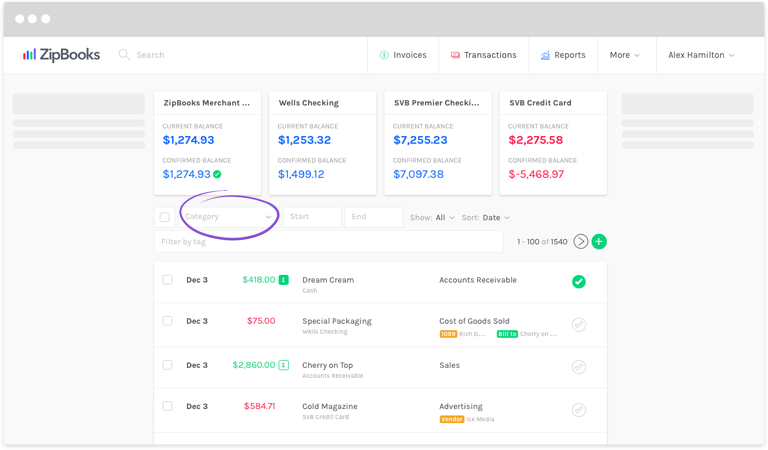Viewport: 768px width, 450px height.
Task: Click the Filter by tag field
Action: coord(329,241)
